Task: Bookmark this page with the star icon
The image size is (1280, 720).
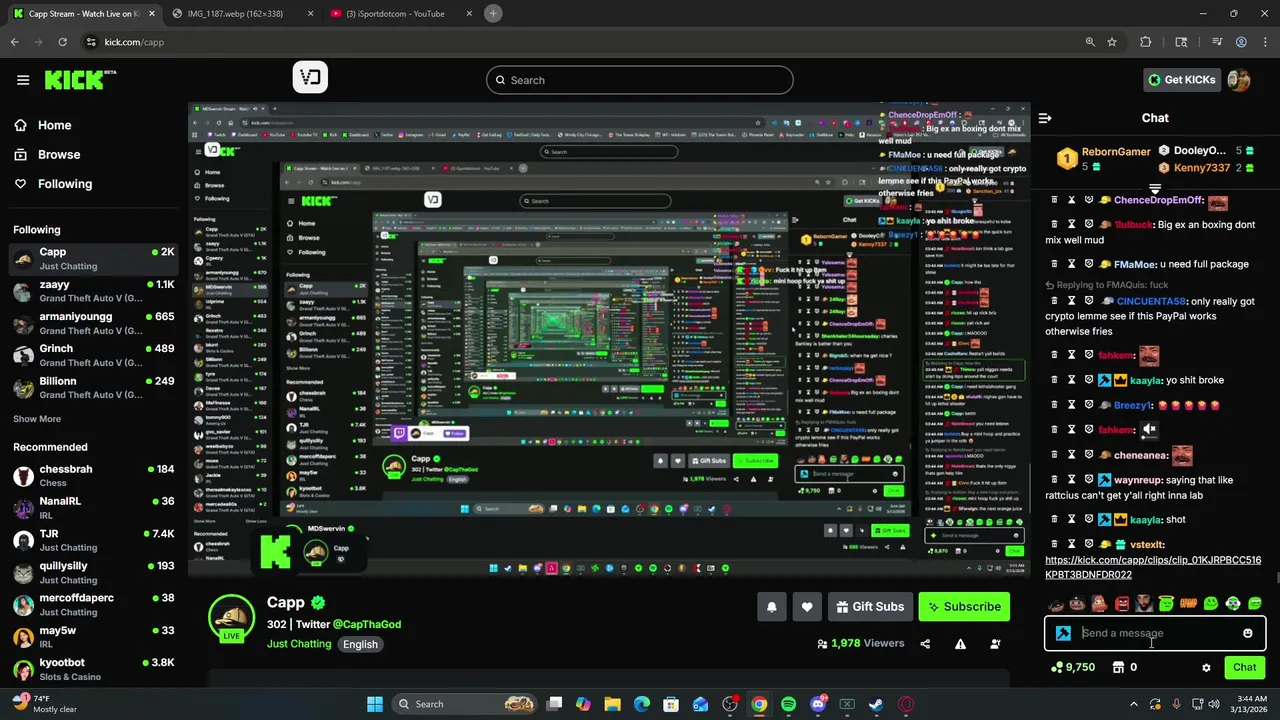Action: (1112, 42)
